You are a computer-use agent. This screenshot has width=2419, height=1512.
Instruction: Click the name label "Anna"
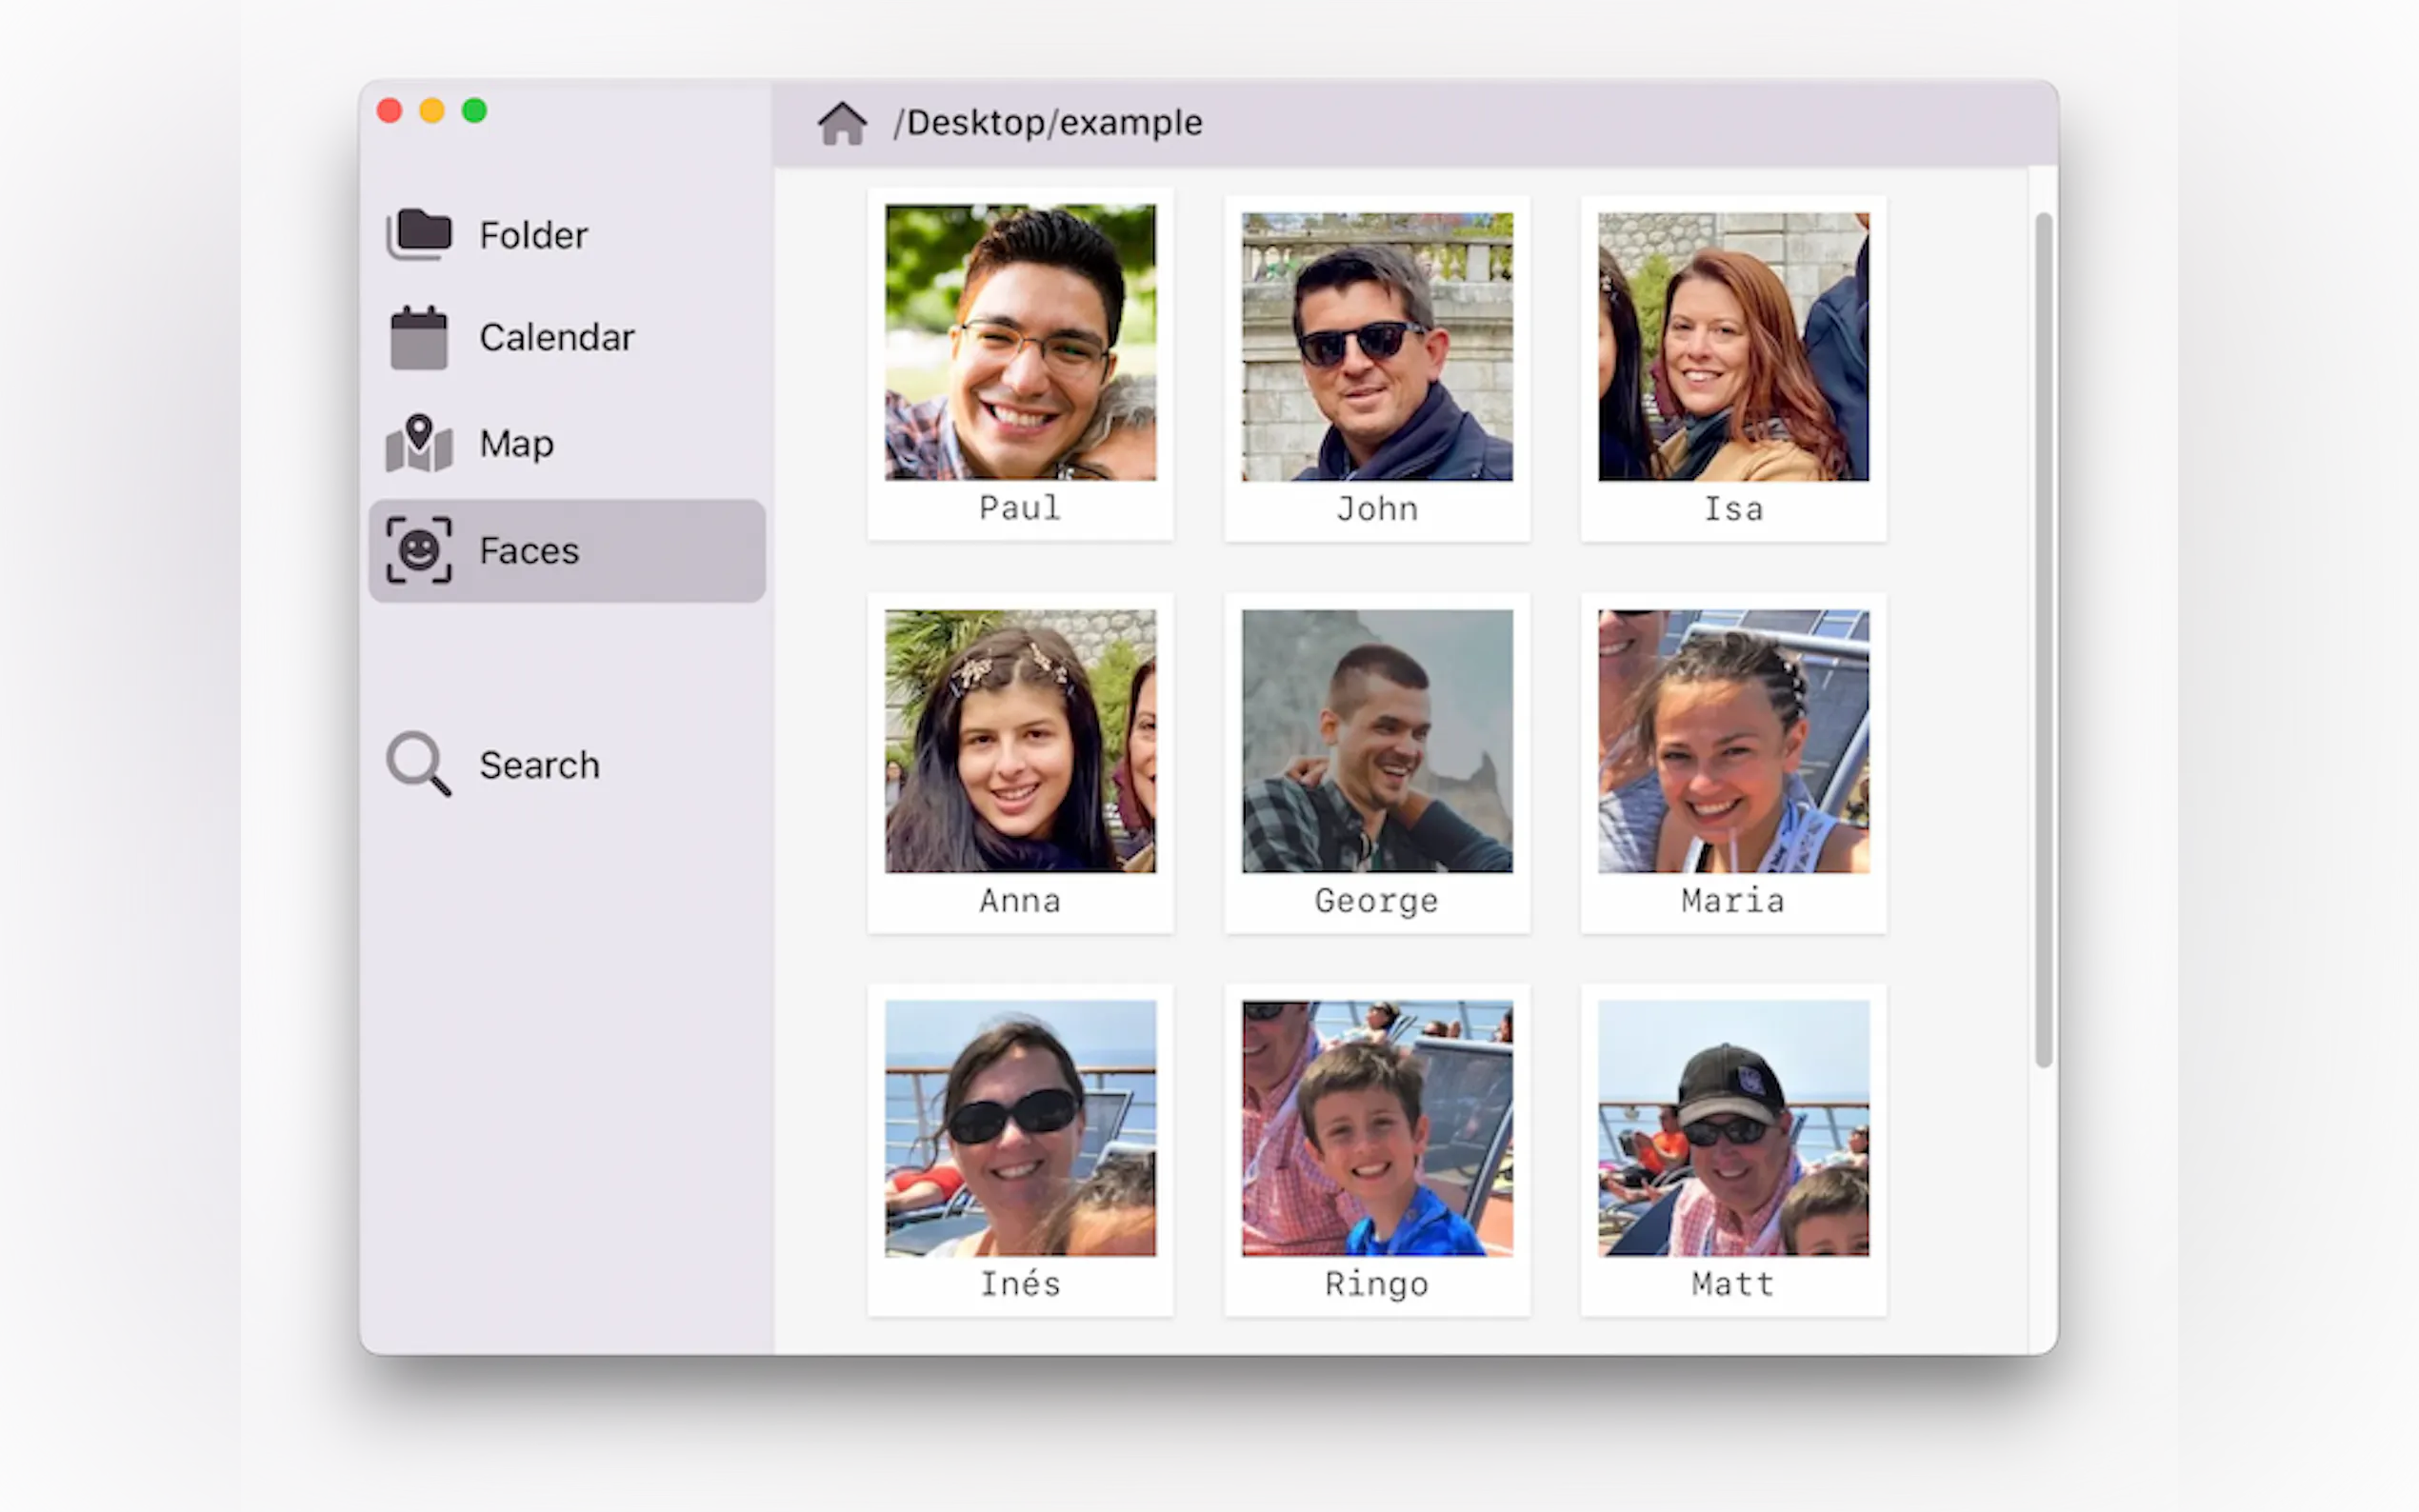(1020, 901)
